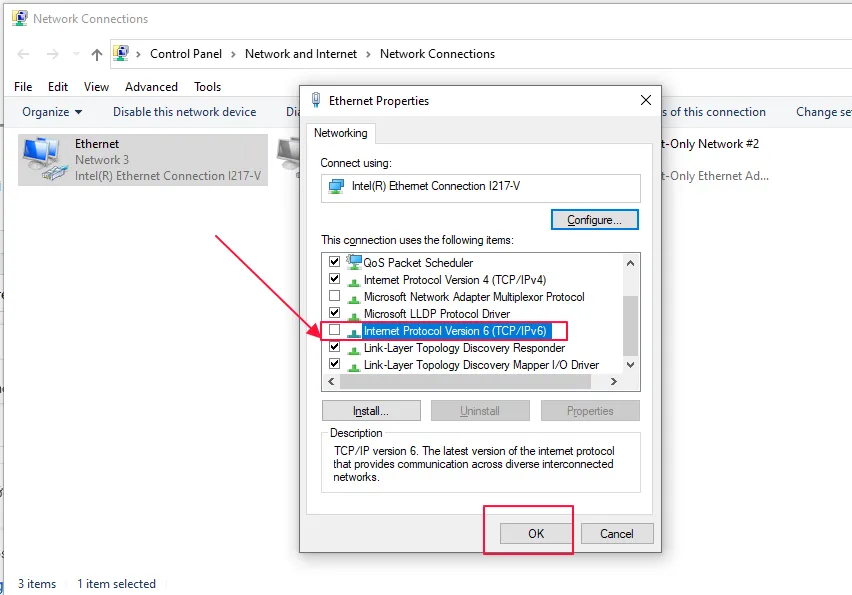The height and width of the screenshot is (595, 852).
Task: Click the network adapter icon beside Intel I217-V
Action: coord(336,186)
